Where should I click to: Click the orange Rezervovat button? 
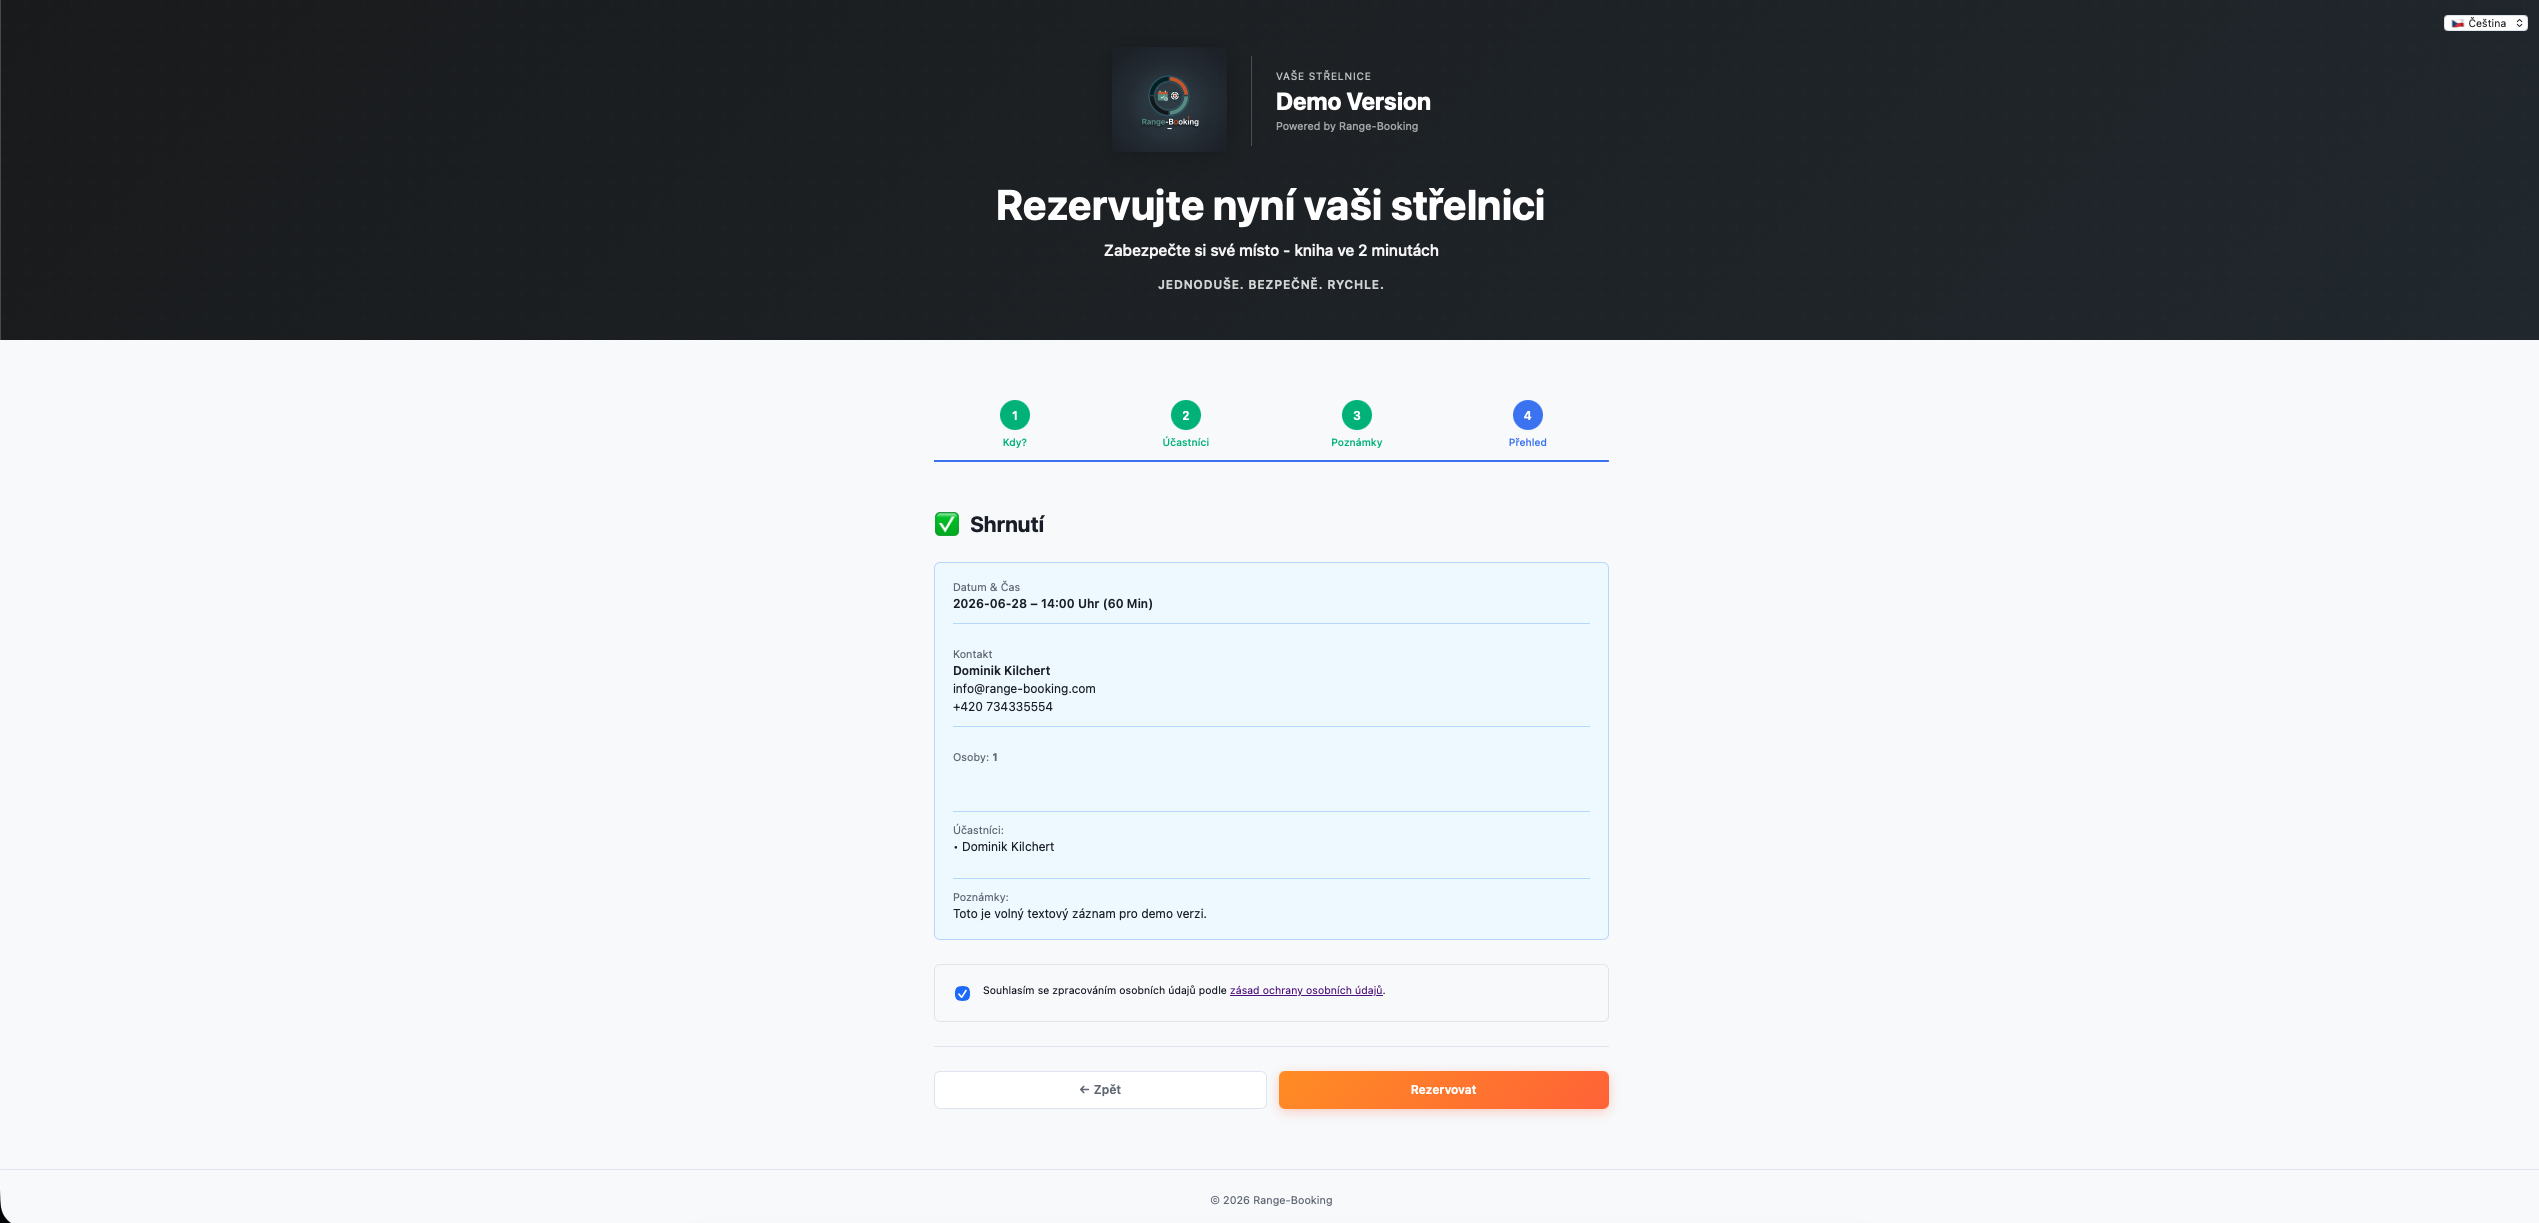1443,1090
